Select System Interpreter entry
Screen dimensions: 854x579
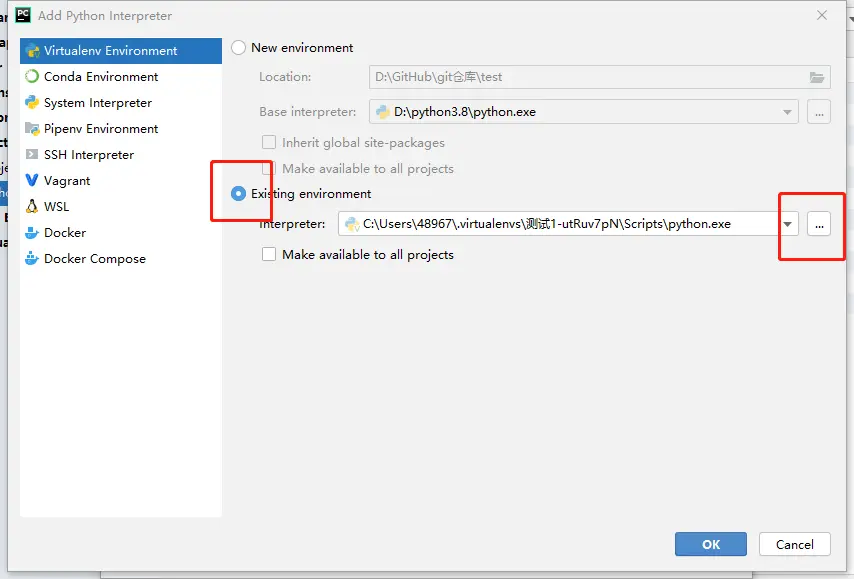click(x=121, y=103)
